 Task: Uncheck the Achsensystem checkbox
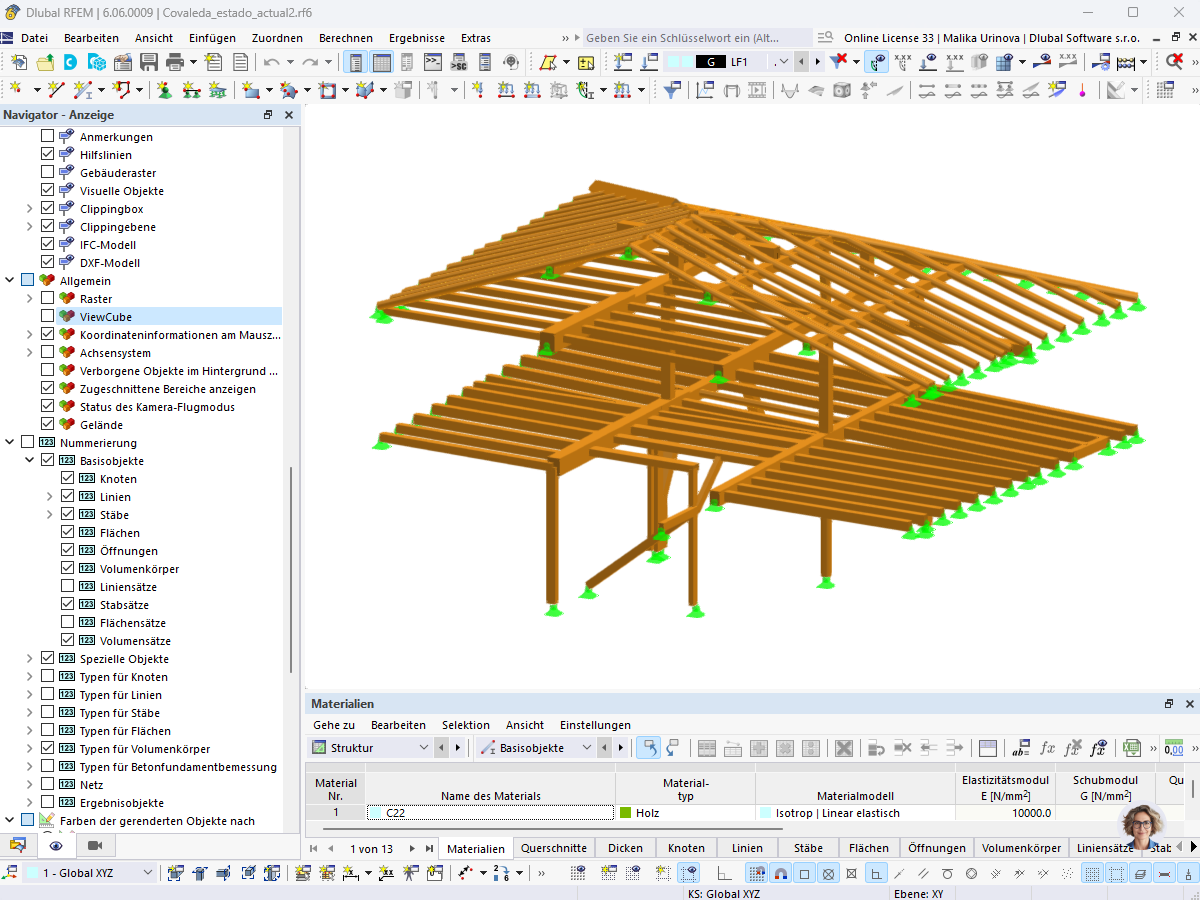pos(47,353)
